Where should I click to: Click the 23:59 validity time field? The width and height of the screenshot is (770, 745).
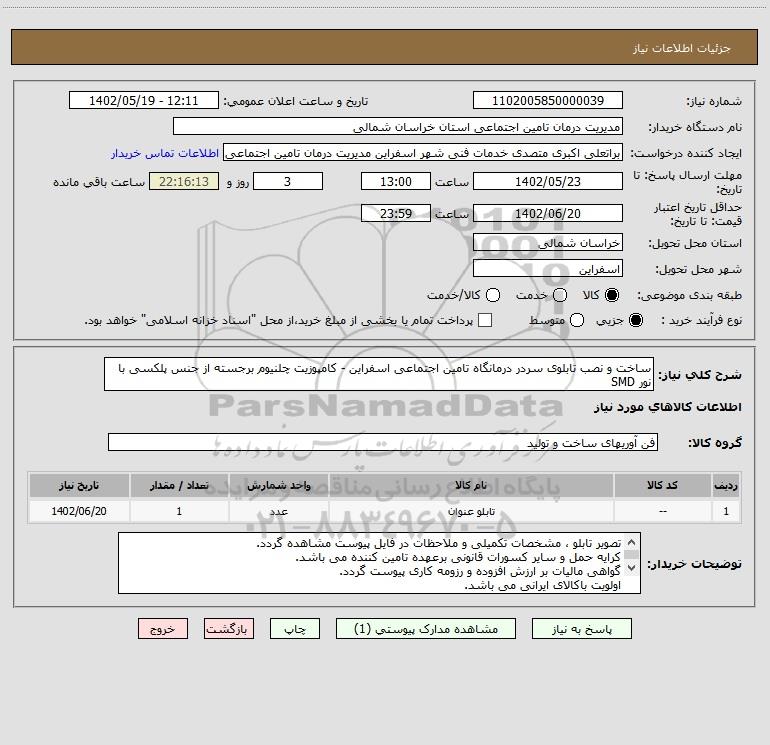(x=396, y=213)
